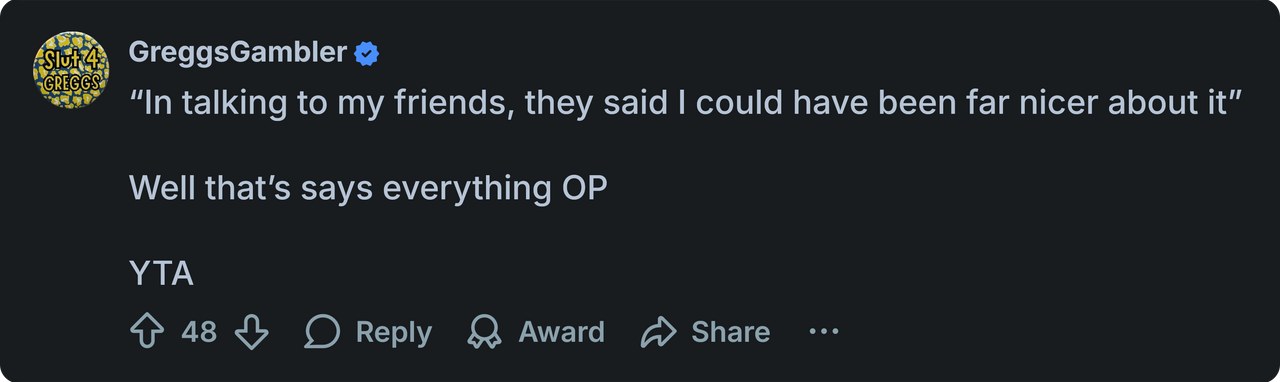Click the Award text label
The width and height of the screenshot is (1280, 382).
[561, 332]
